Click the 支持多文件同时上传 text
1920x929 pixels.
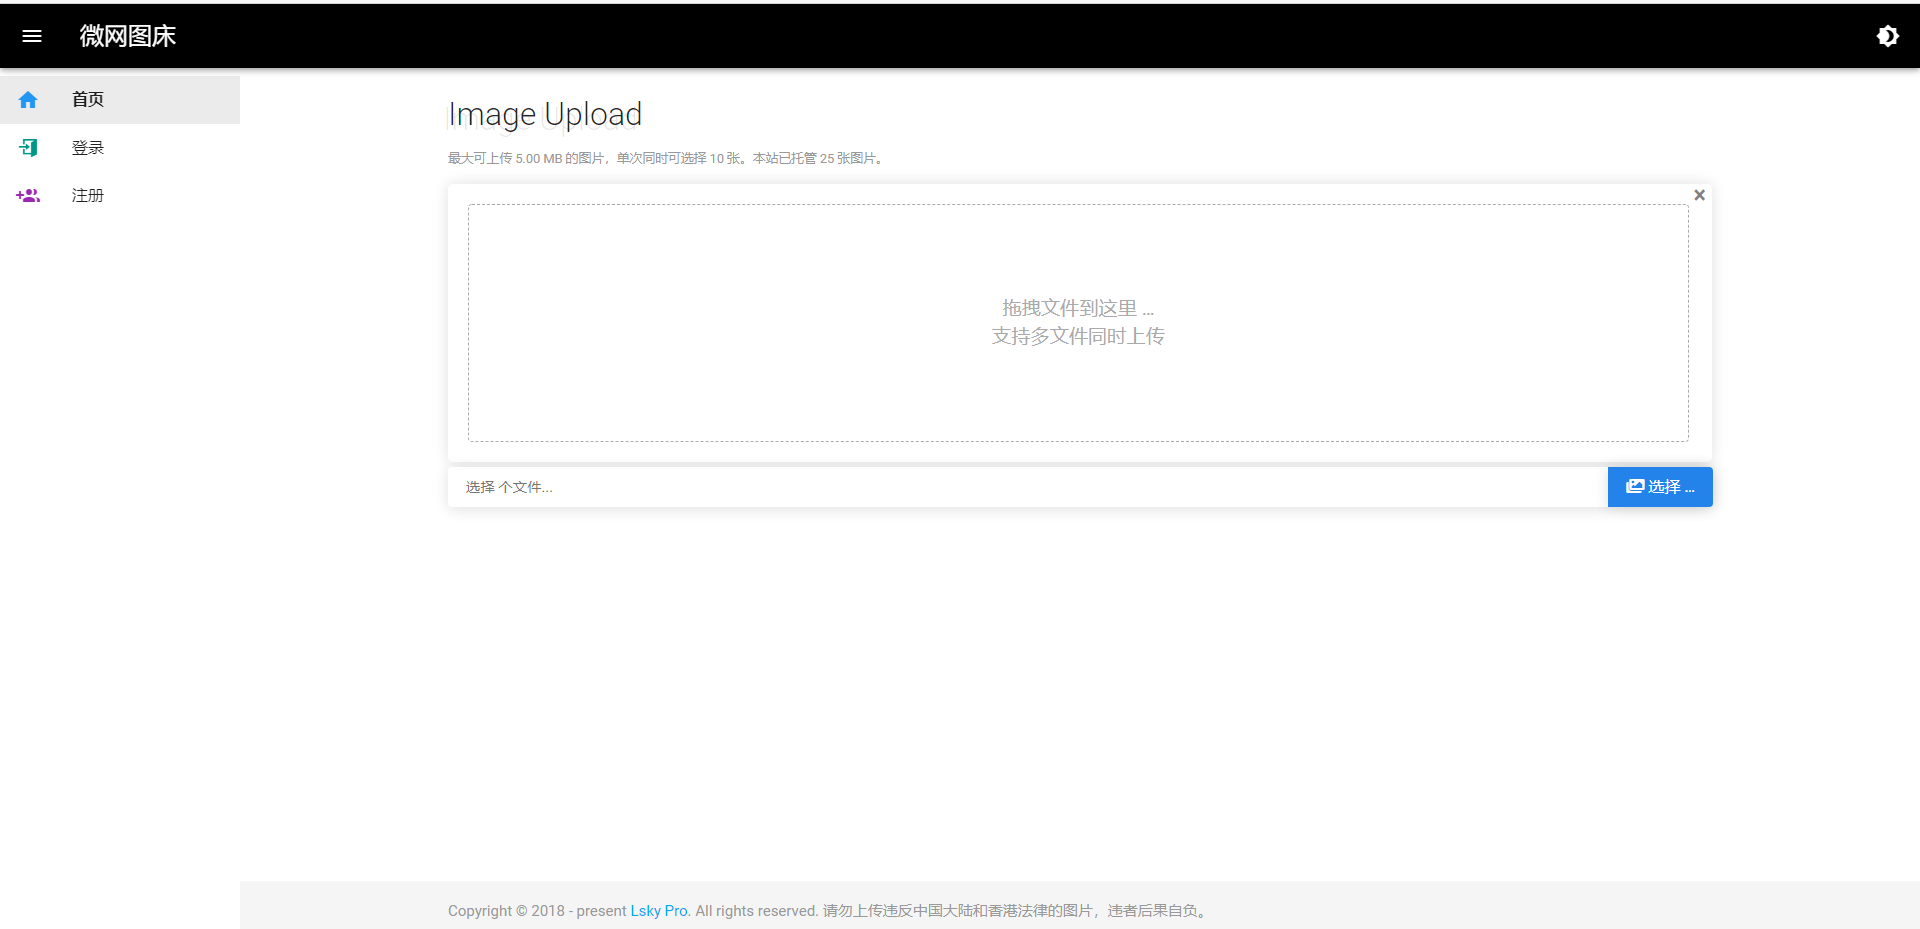(1078, 336)
